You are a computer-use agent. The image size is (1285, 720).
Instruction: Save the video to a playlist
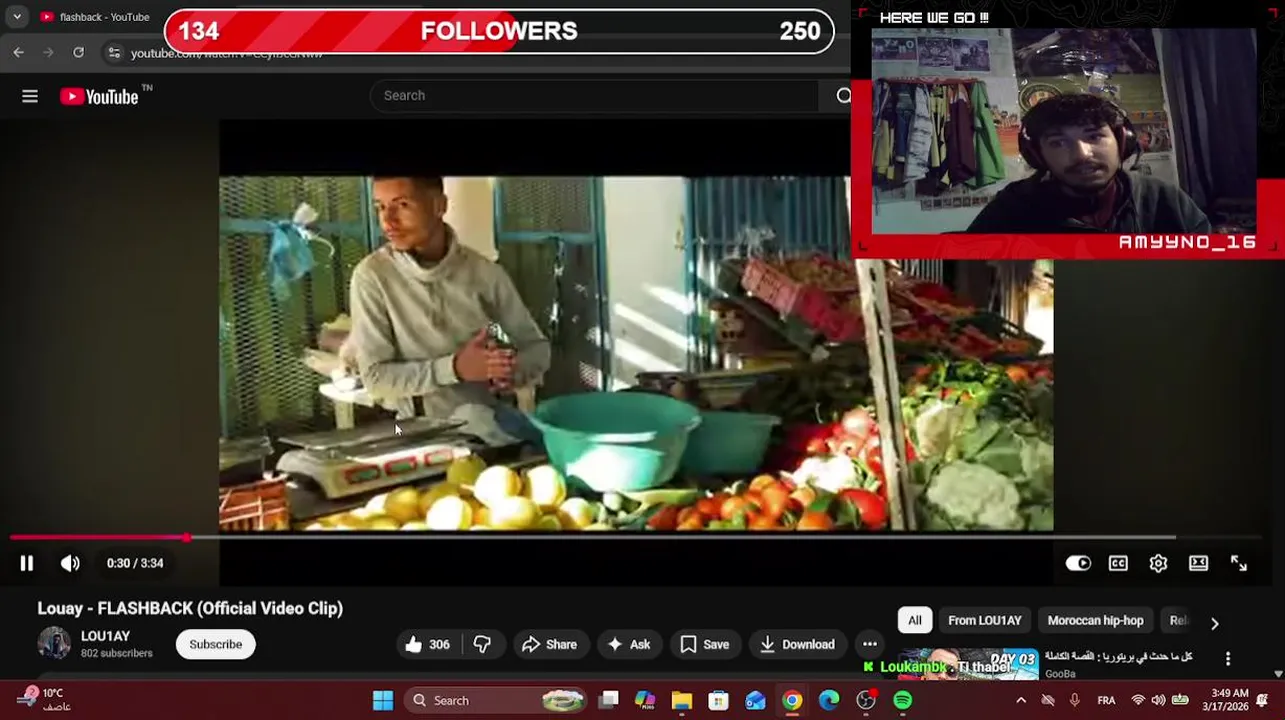pos(705,645)
